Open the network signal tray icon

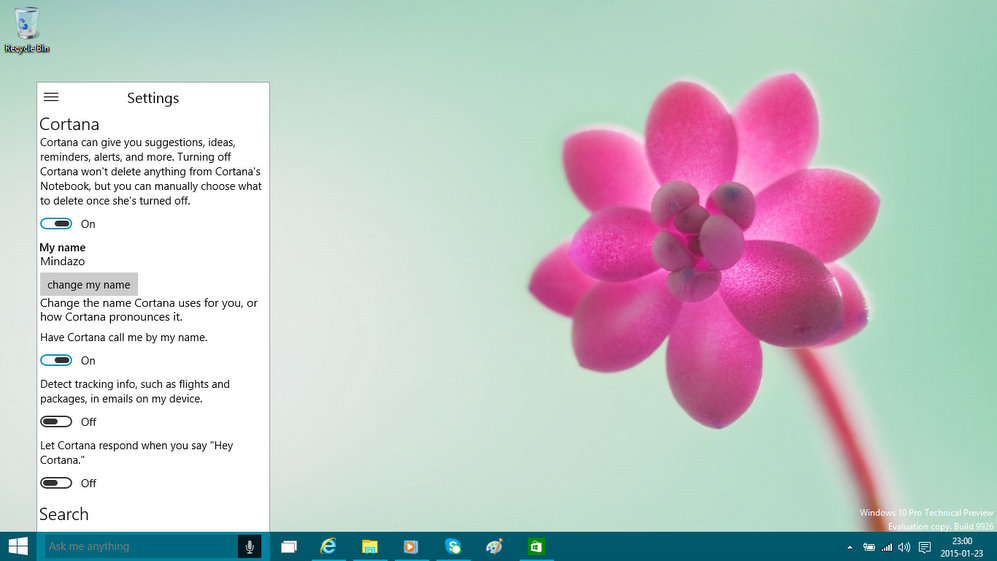coord(886,547)
